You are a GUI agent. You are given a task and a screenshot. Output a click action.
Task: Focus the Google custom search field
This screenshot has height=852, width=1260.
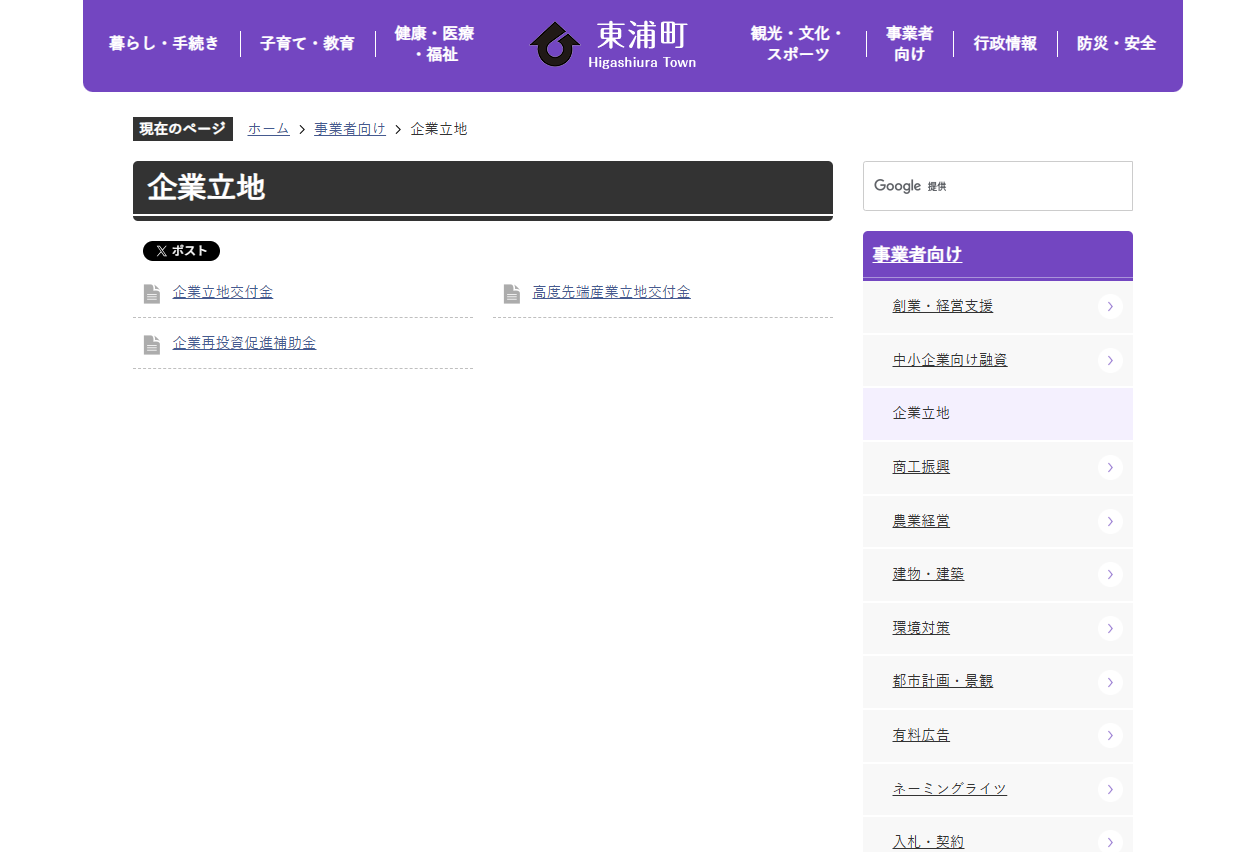998,186
